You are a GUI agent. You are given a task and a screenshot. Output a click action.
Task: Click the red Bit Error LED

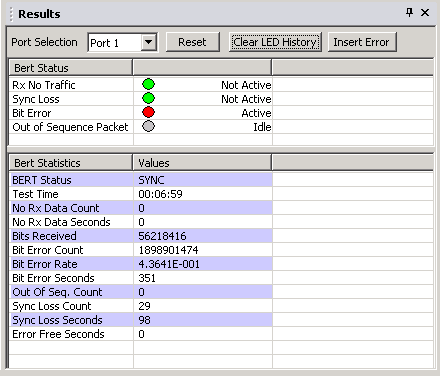pos(148,112)
